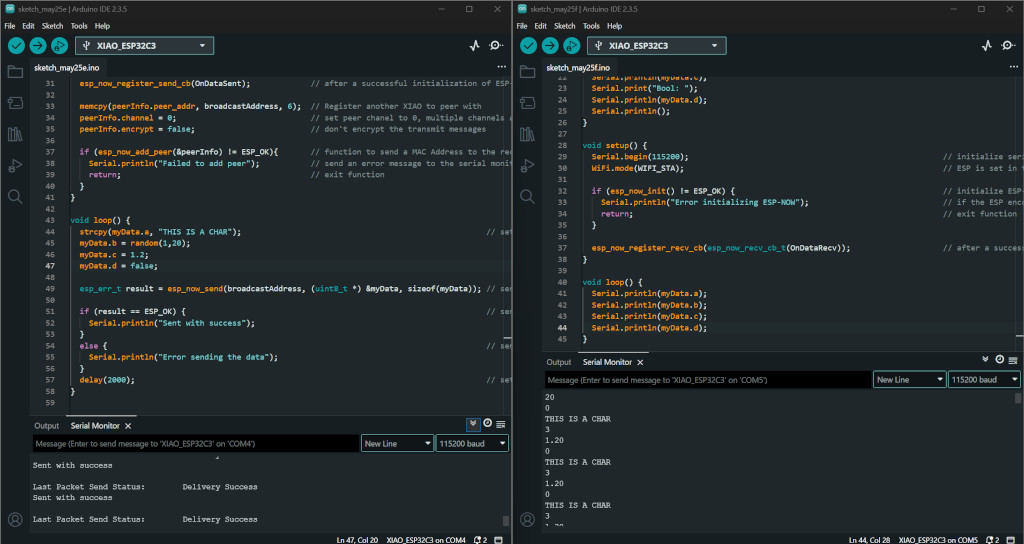This screenshot has height=544, width=1024.
Task: Click COM4 message input field
Action: (195, 443)
